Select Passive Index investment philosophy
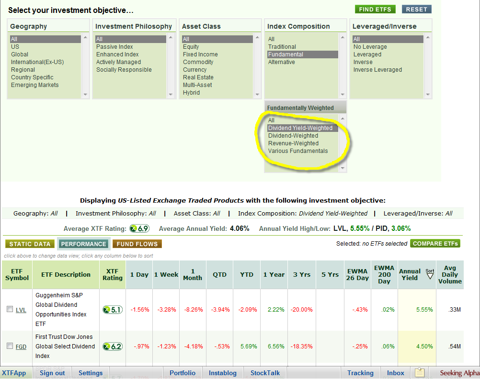 click(x=114, y=47)
